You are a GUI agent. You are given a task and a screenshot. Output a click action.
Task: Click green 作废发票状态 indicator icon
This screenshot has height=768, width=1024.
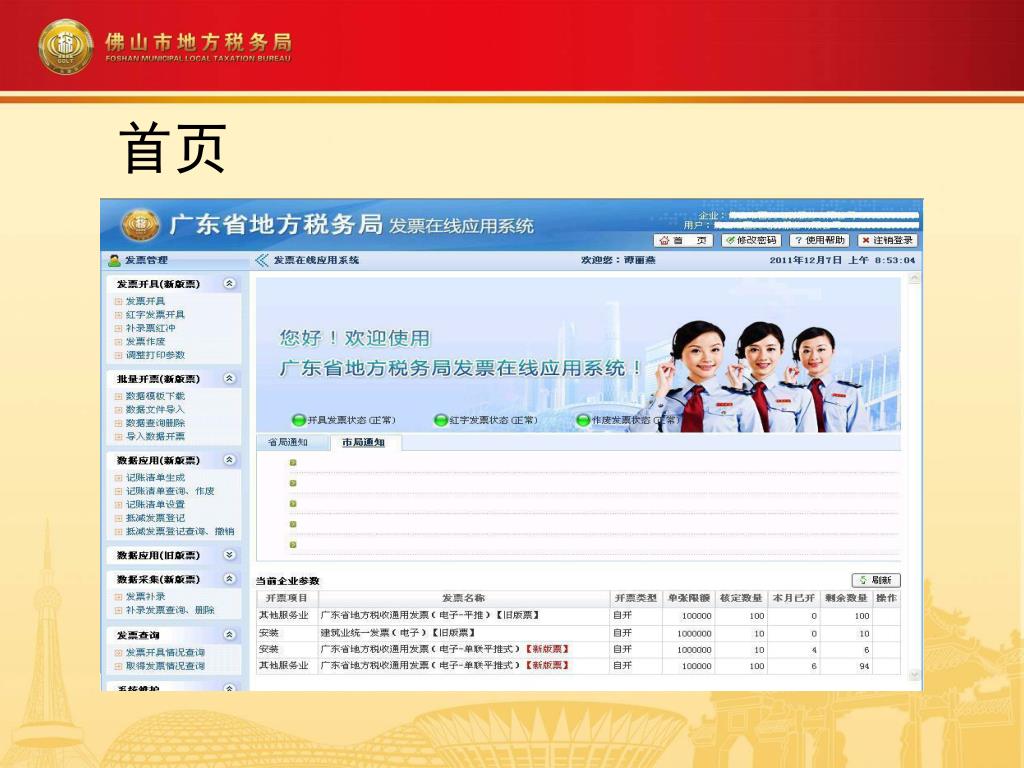(x=583, y=420)
